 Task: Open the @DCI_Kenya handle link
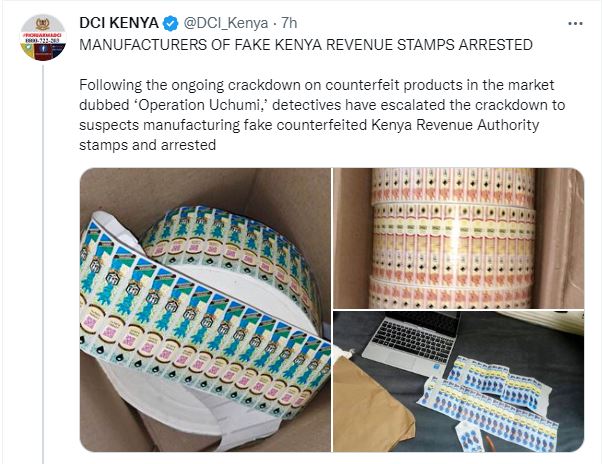pos(226,23)
